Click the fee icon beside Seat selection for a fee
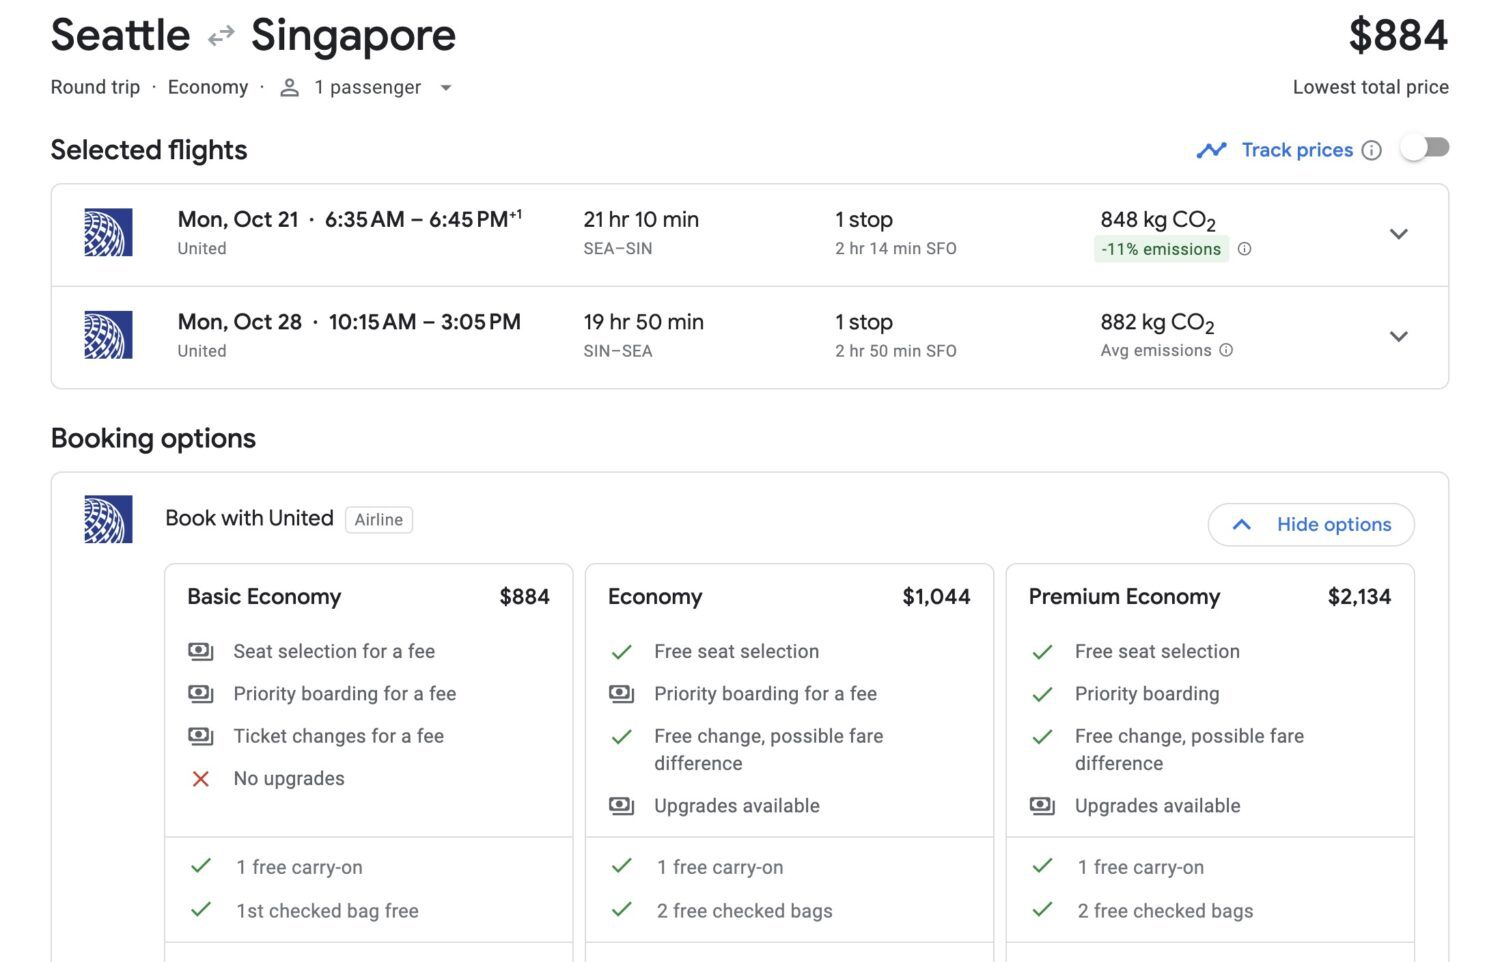The width and height of the screenshot is (1500, 962). coord(200,651)
